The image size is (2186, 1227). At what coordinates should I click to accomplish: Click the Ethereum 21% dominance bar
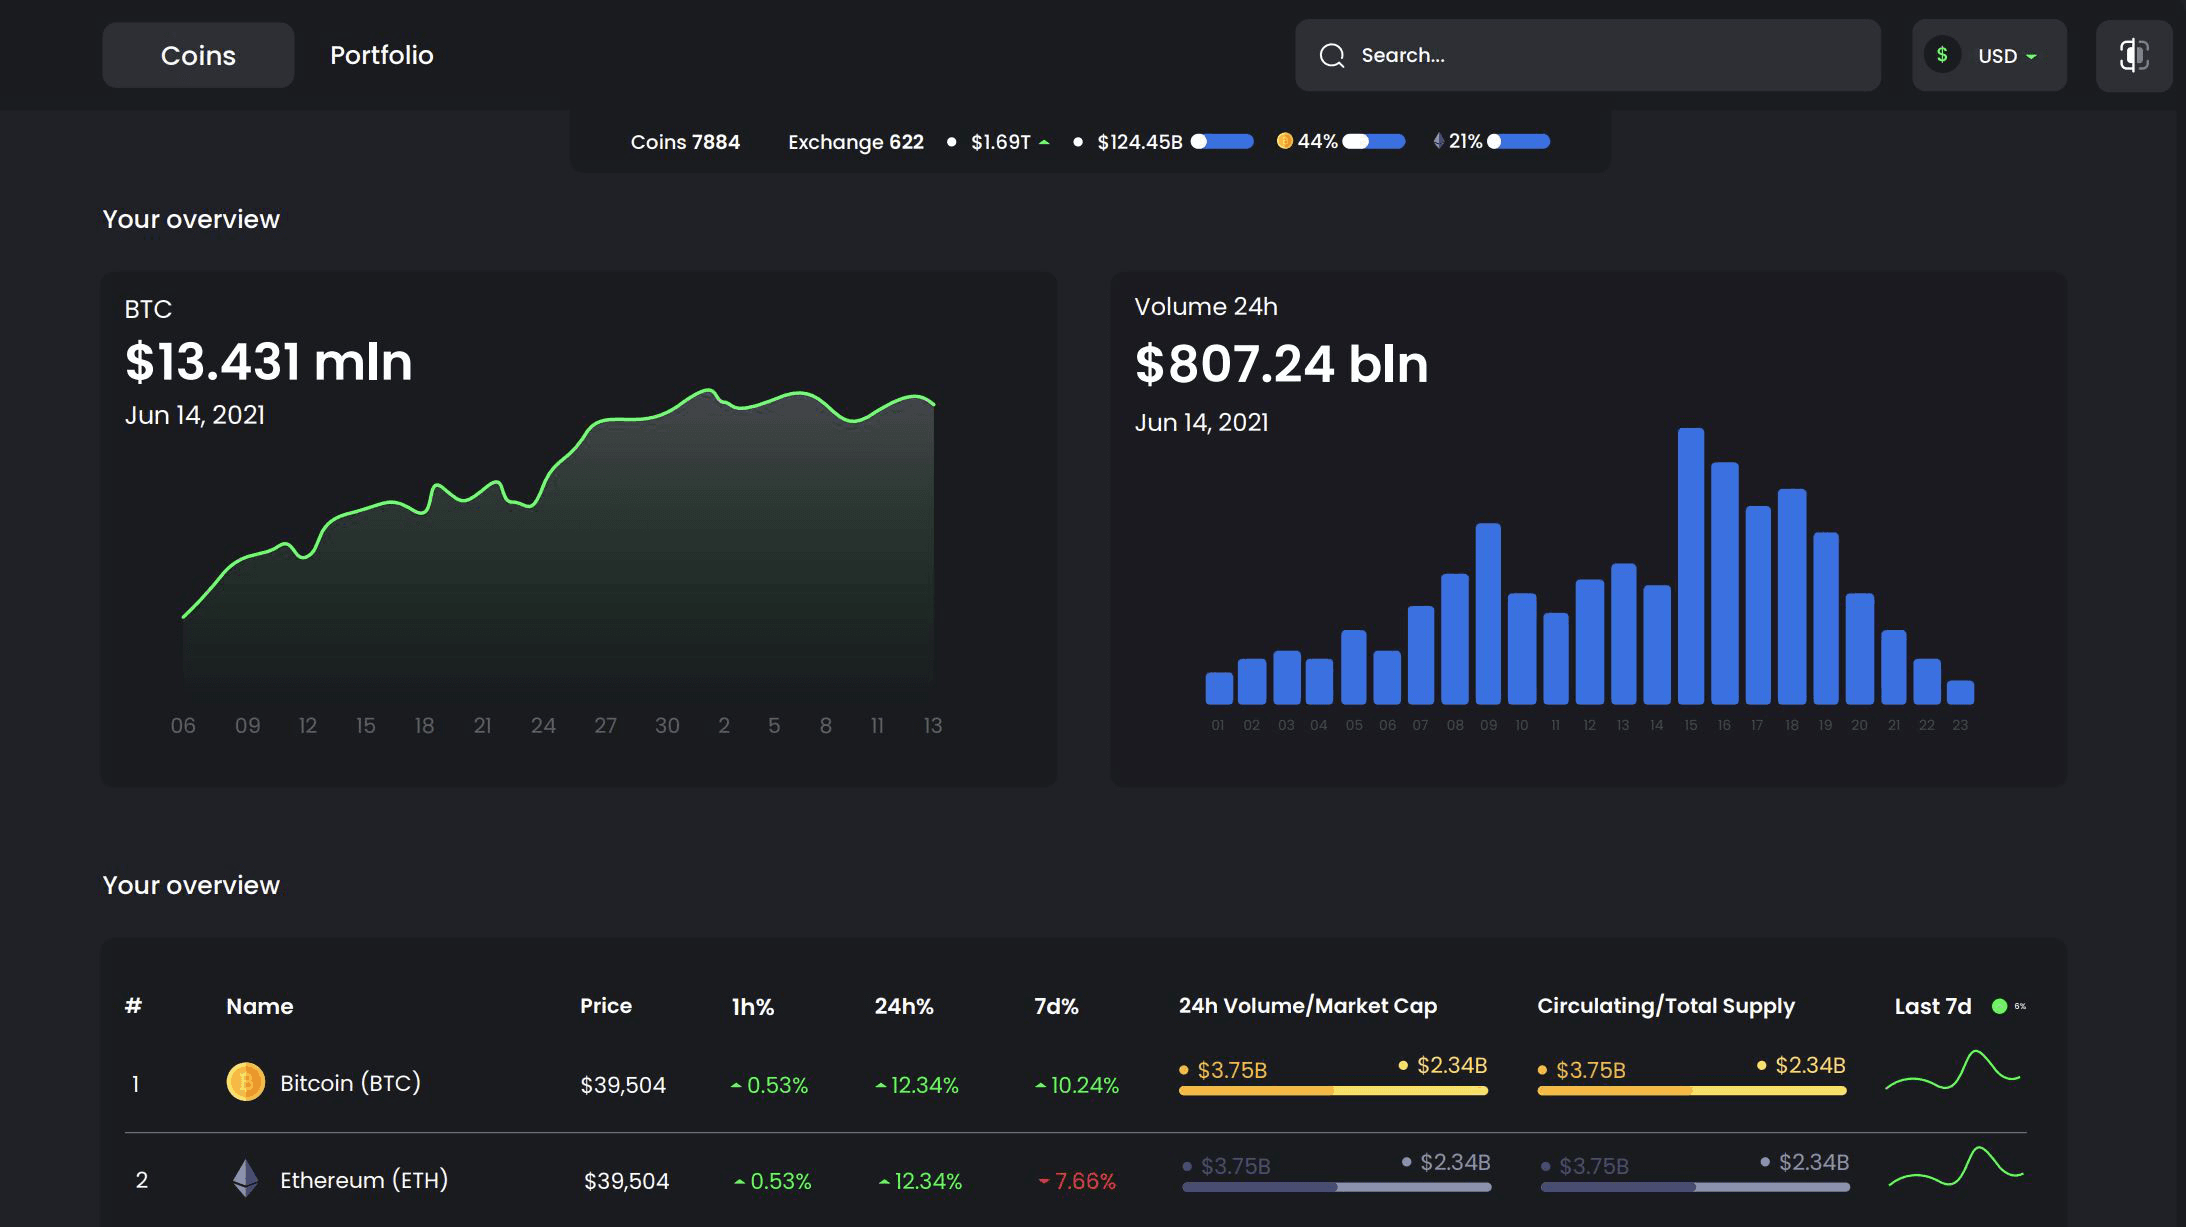click(x=1519, y=141)
